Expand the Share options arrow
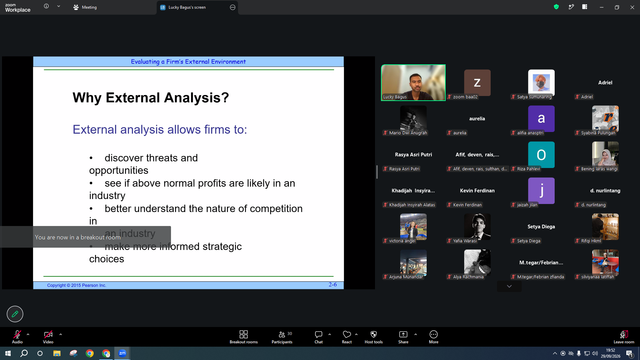 [x=416, y=334]
